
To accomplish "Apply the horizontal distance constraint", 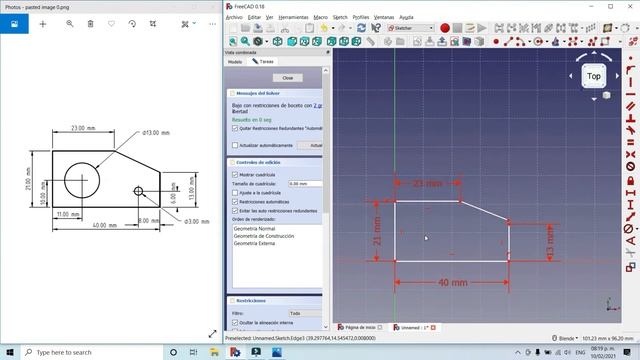I will pos(631,192).
